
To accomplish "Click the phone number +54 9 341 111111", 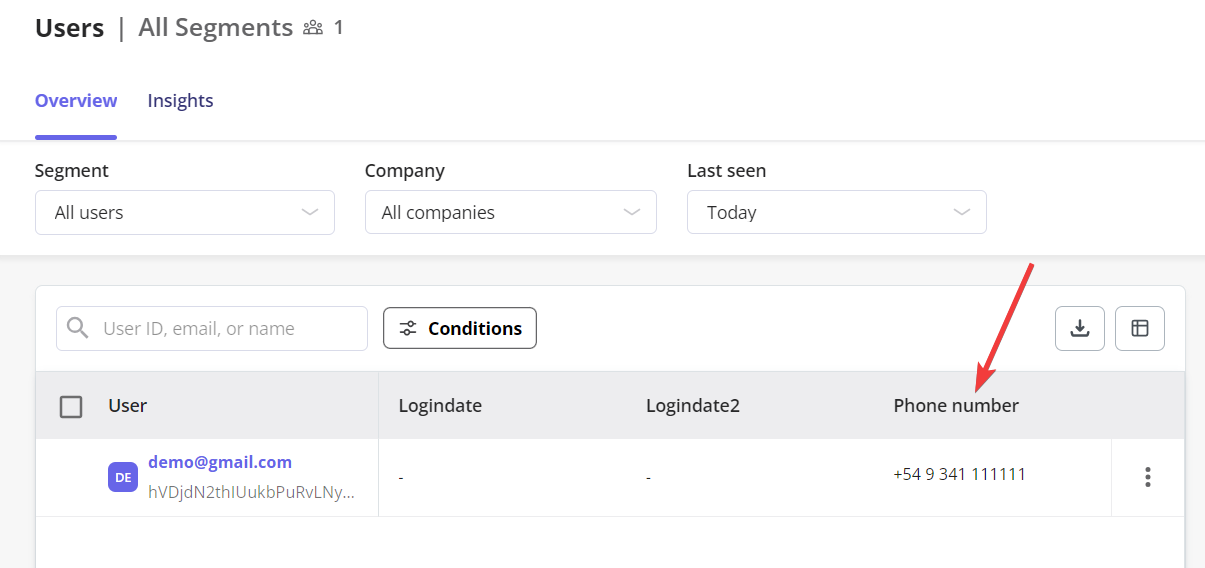I will tap(960, 474).
